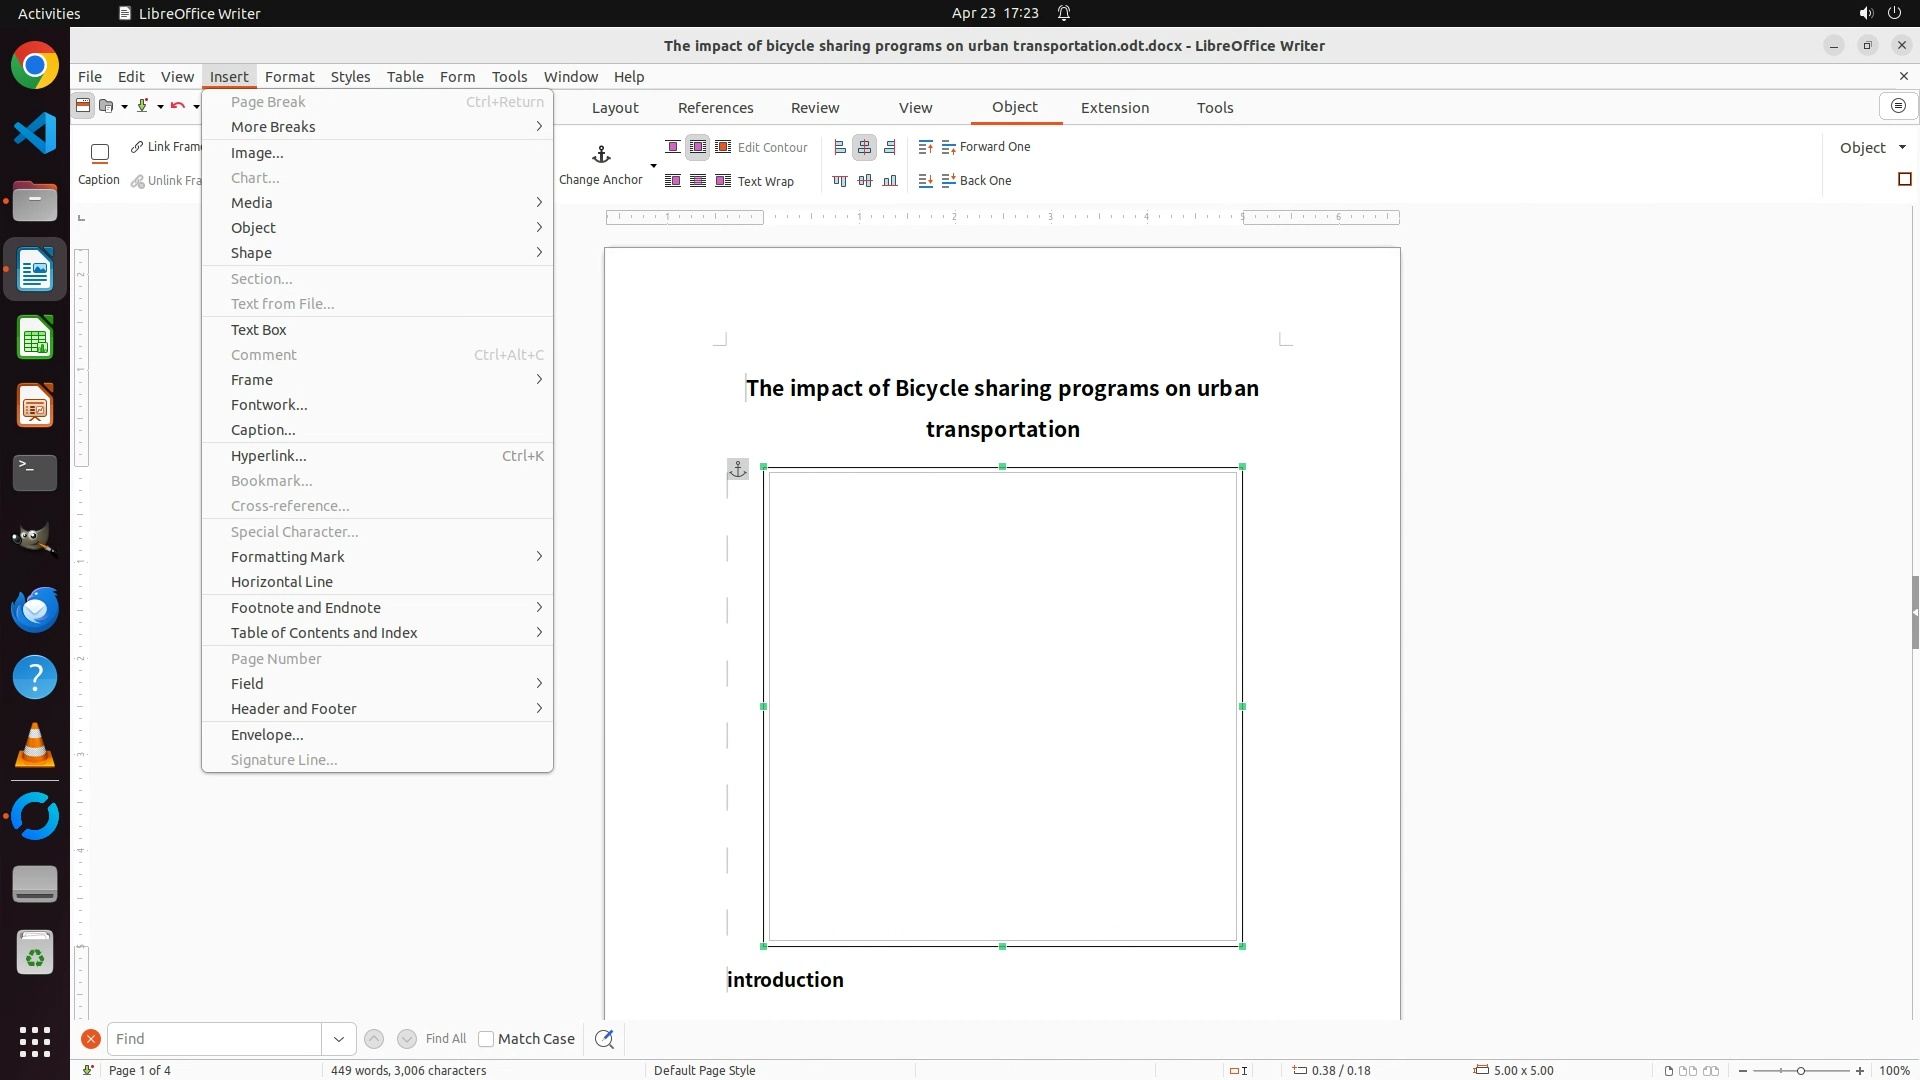Click the Wrap Off icon
This screenshot has width=1920, height=1080.
[x=673, y=147]
